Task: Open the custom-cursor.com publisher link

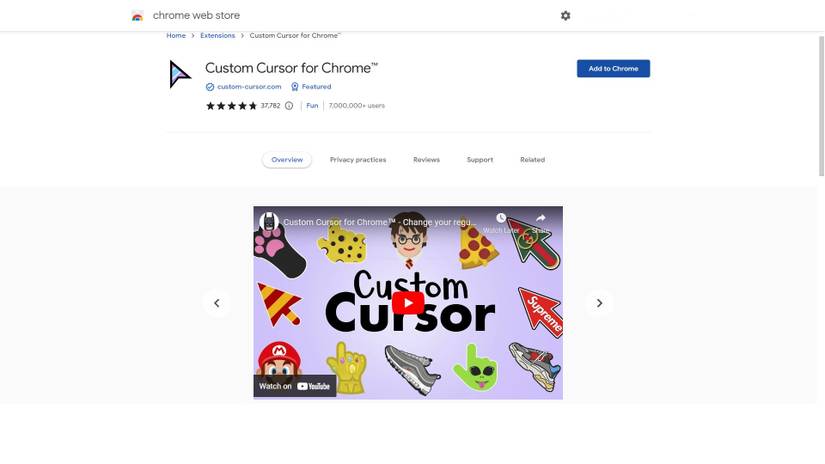Action: click(x=249, y=87)
